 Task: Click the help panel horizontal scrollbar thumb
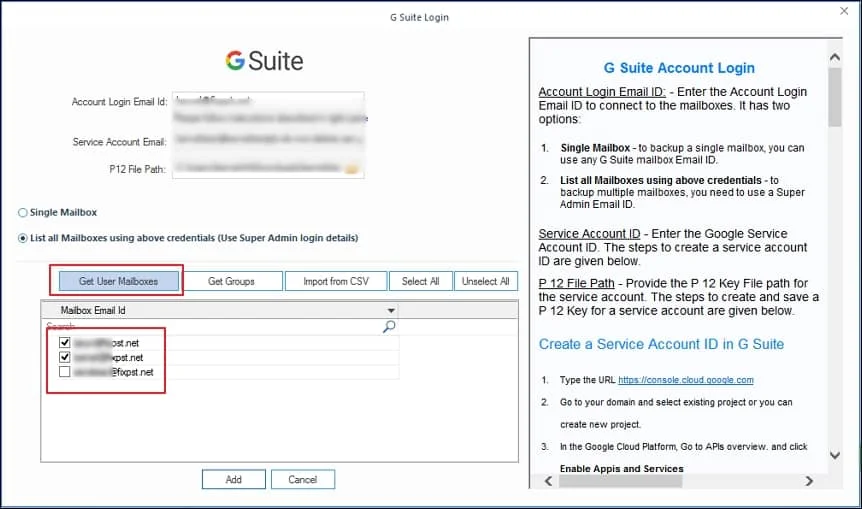pos(620,481)
